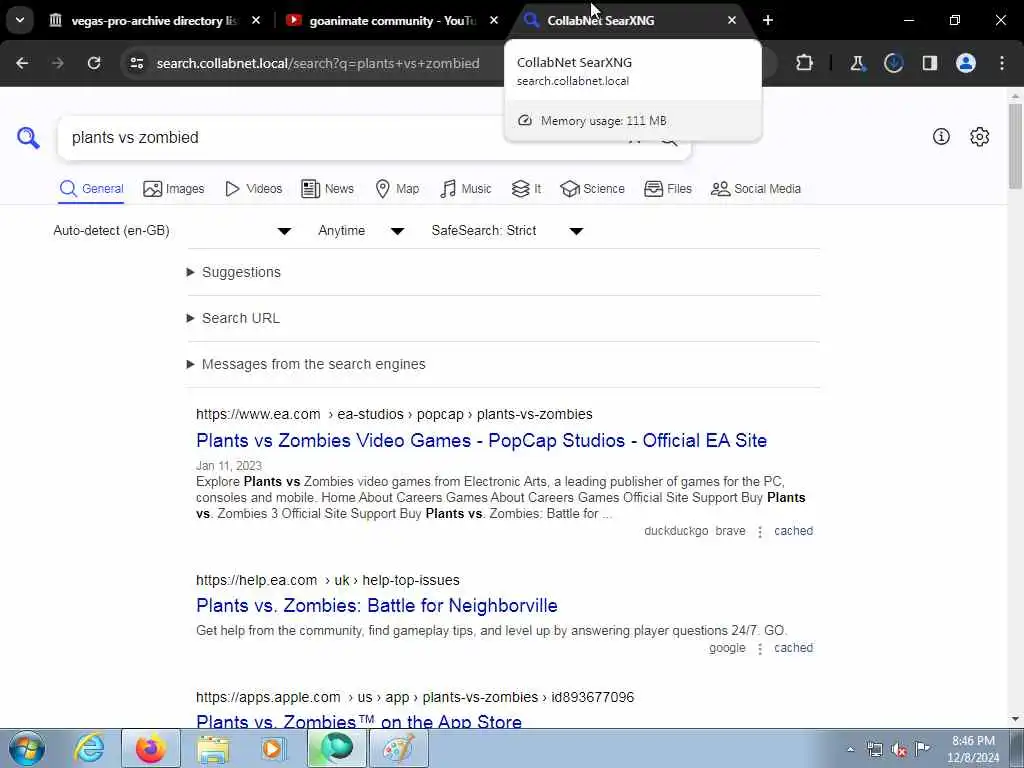Close the vegas-pro-archive tab
This screenshot has width=1024, height=768.
coord(256,20)
